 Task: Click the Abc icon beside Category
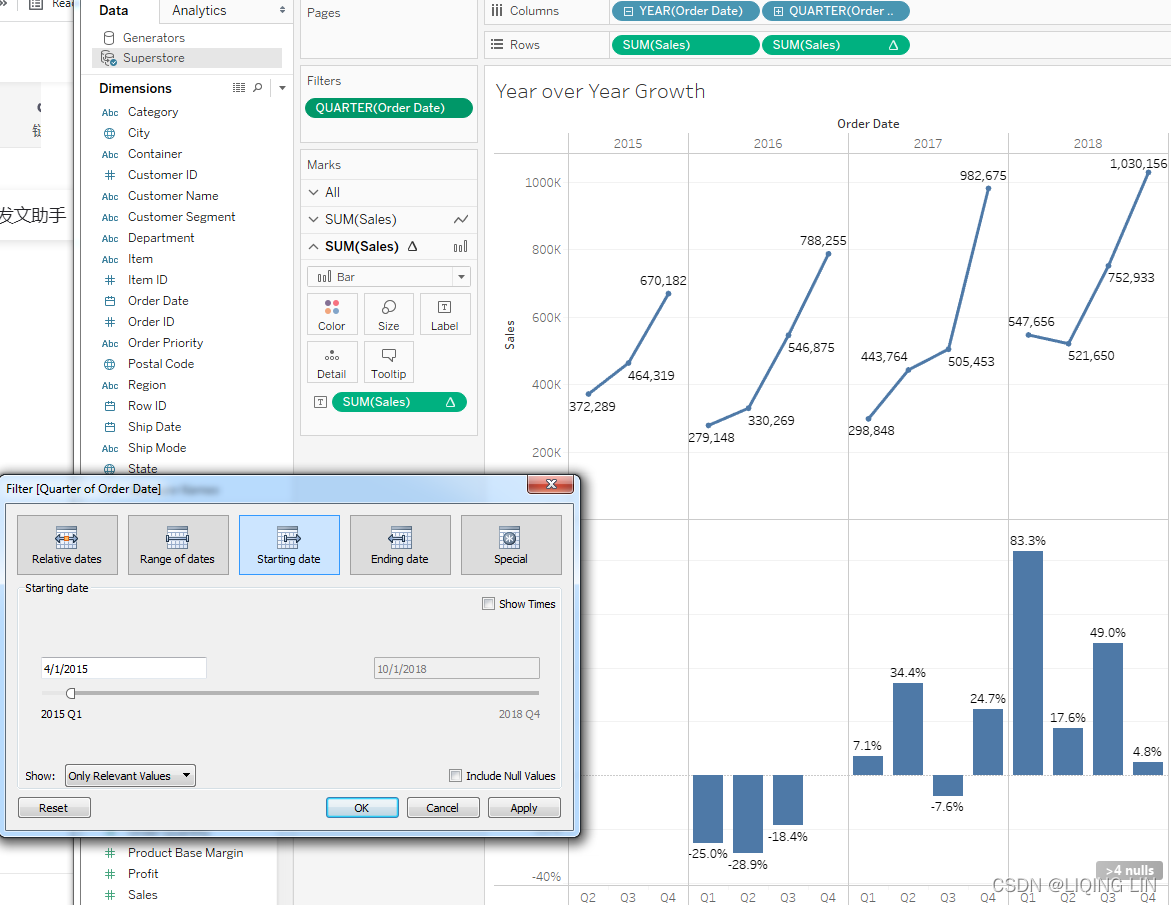[110, 112]
